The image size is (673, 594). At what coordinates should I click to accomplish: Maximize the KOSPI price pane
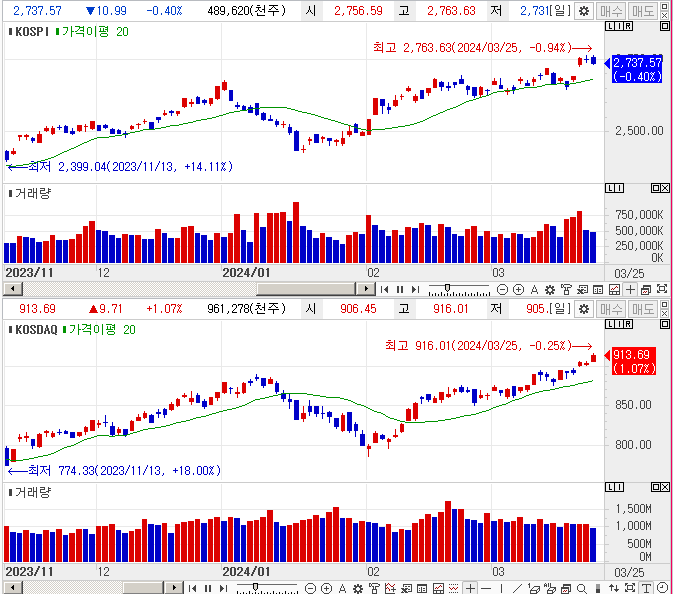pos(664,26)
